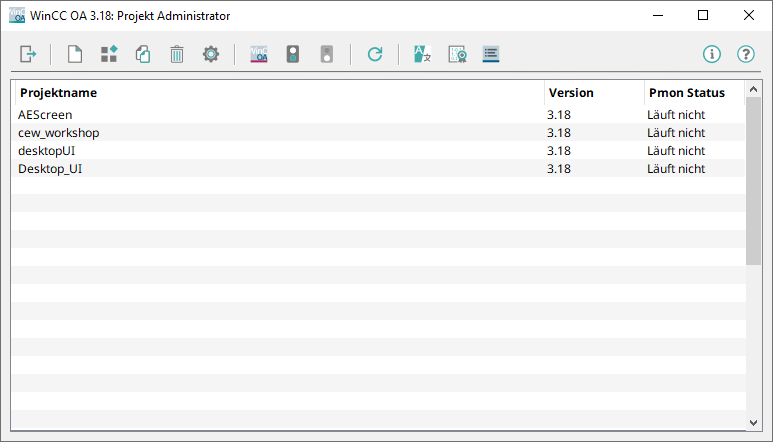This screenshot has height=442, width=773.
Task: Click the scrollbar down arrow
Action: point(753,422)
